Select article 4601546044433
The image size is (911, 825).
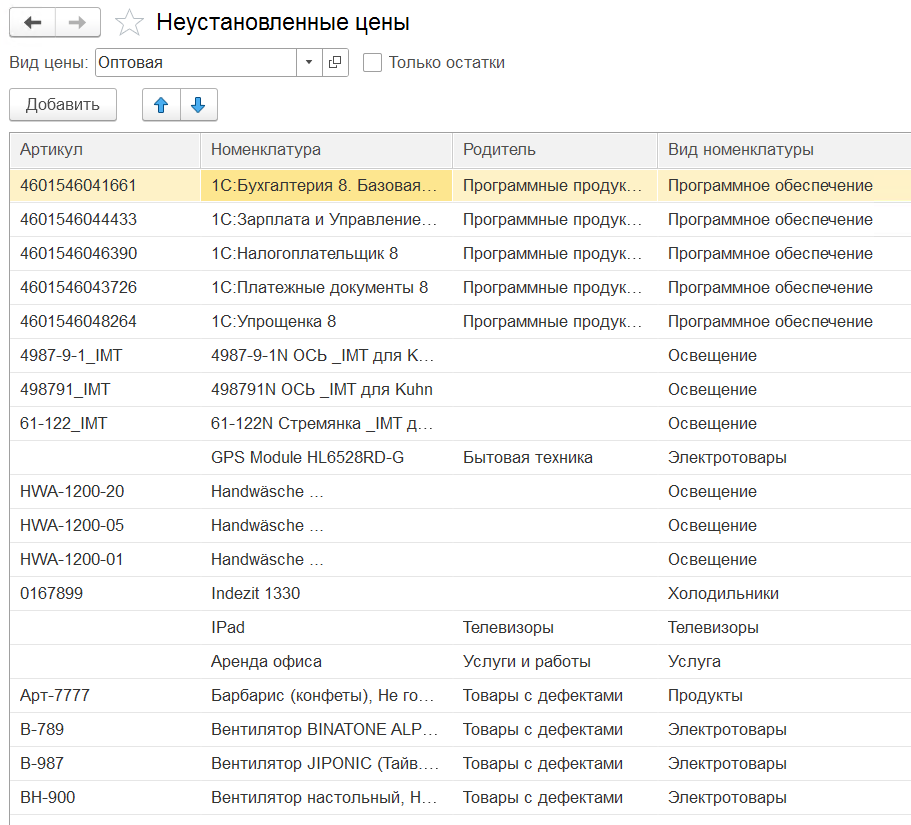pyautogui.click(x=105, y=220)
